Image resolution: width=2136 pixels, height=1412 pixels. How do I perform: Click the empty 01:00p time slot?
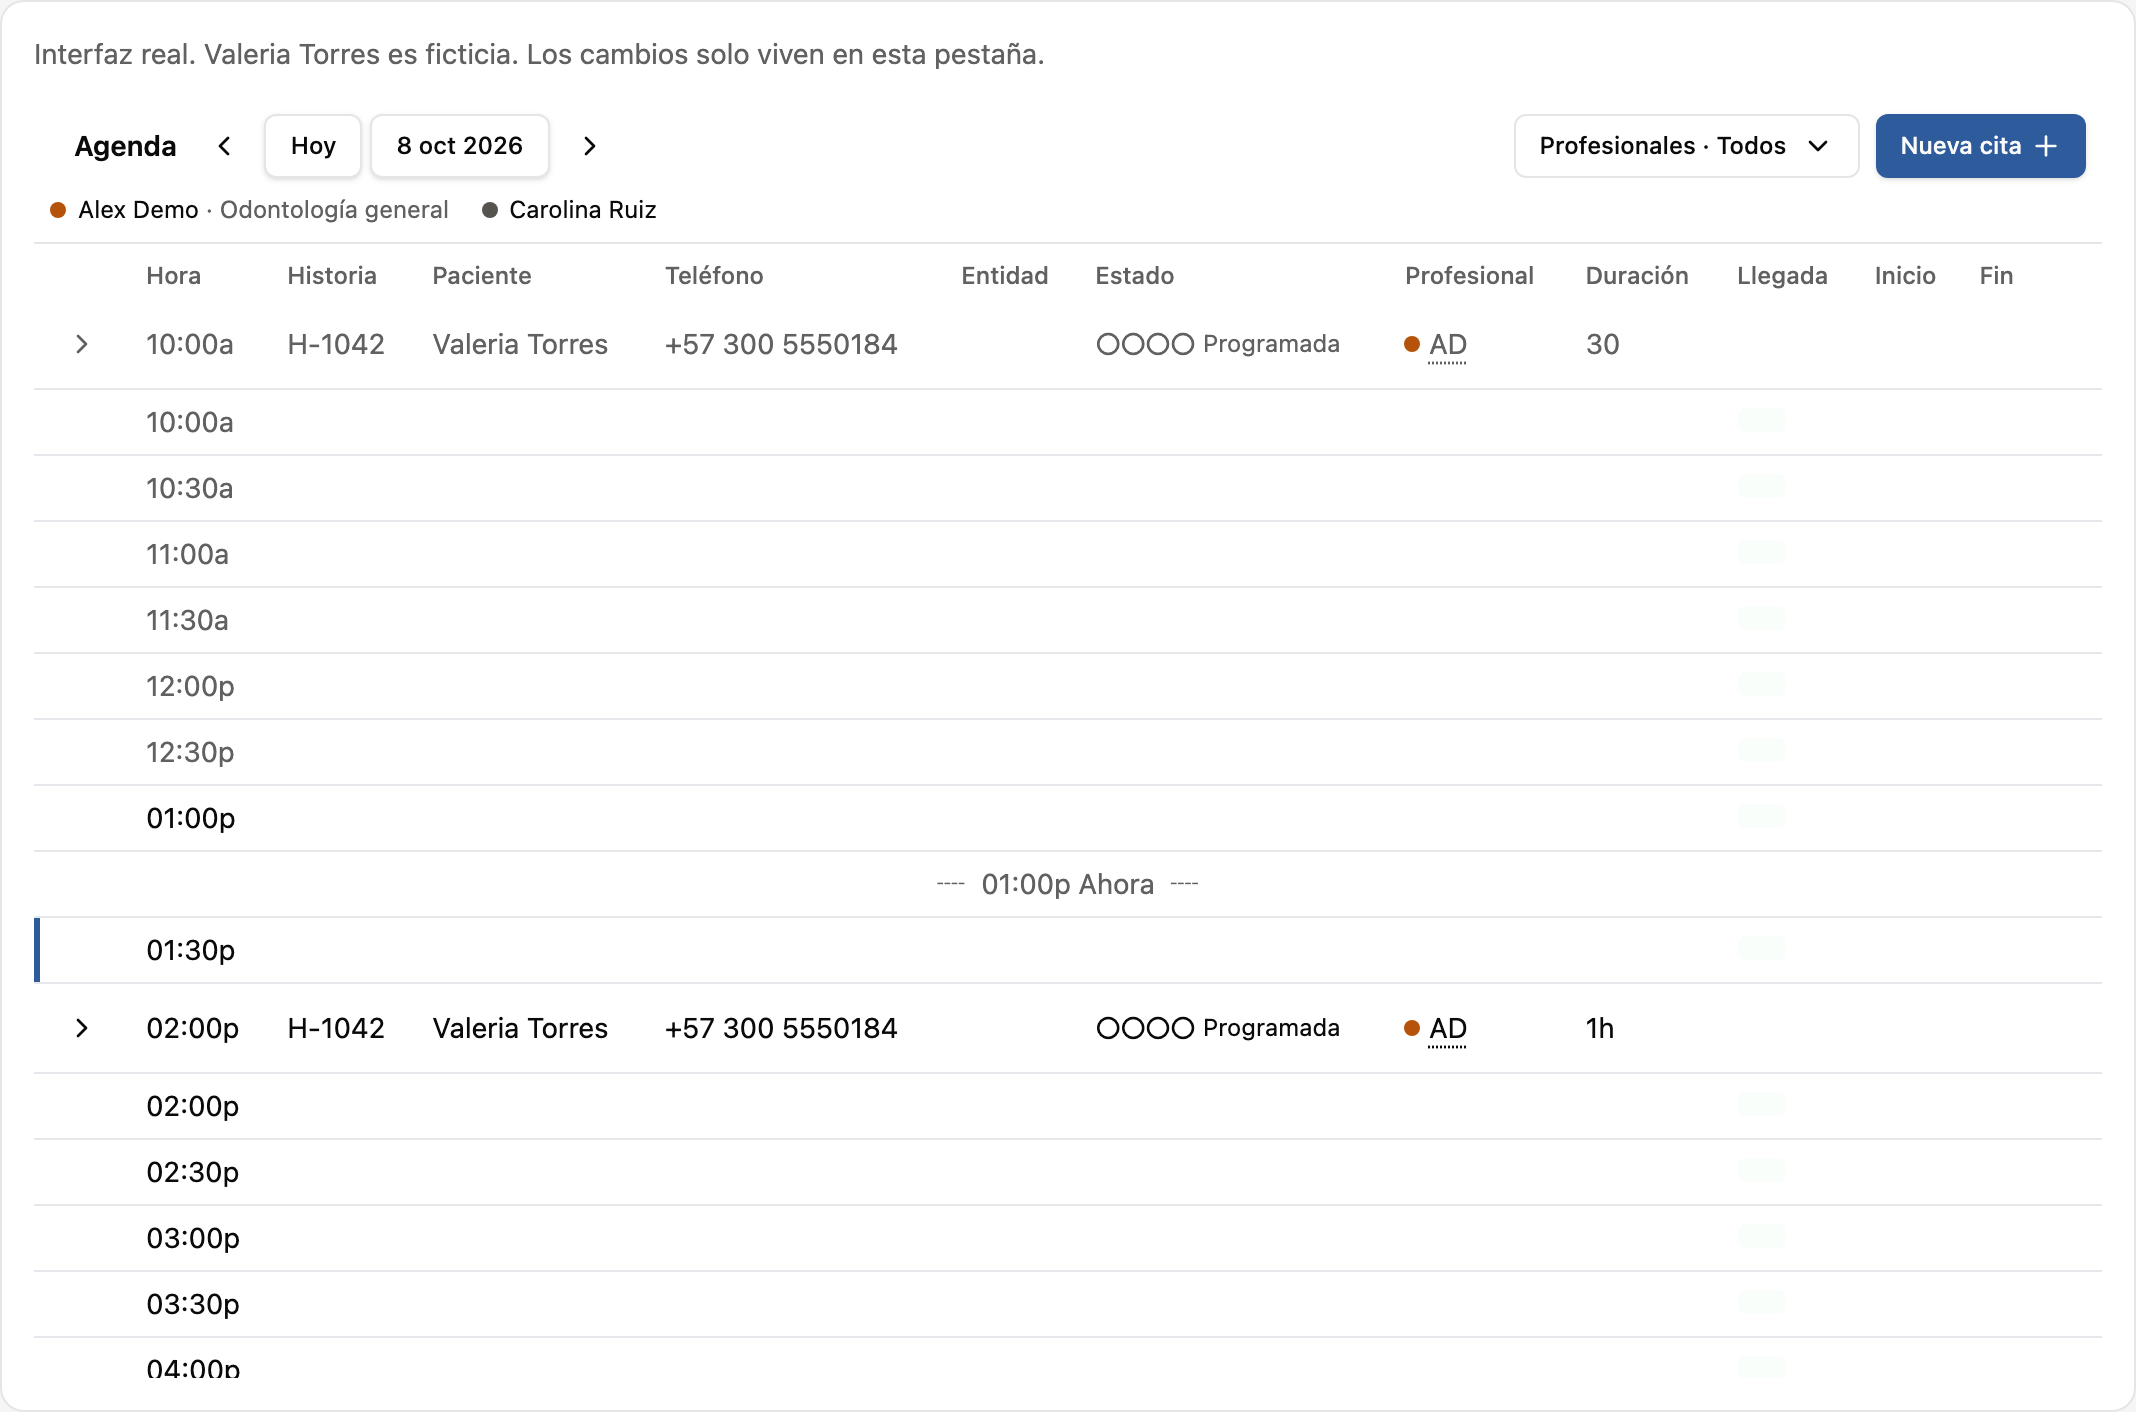[x=1068, y=818]
